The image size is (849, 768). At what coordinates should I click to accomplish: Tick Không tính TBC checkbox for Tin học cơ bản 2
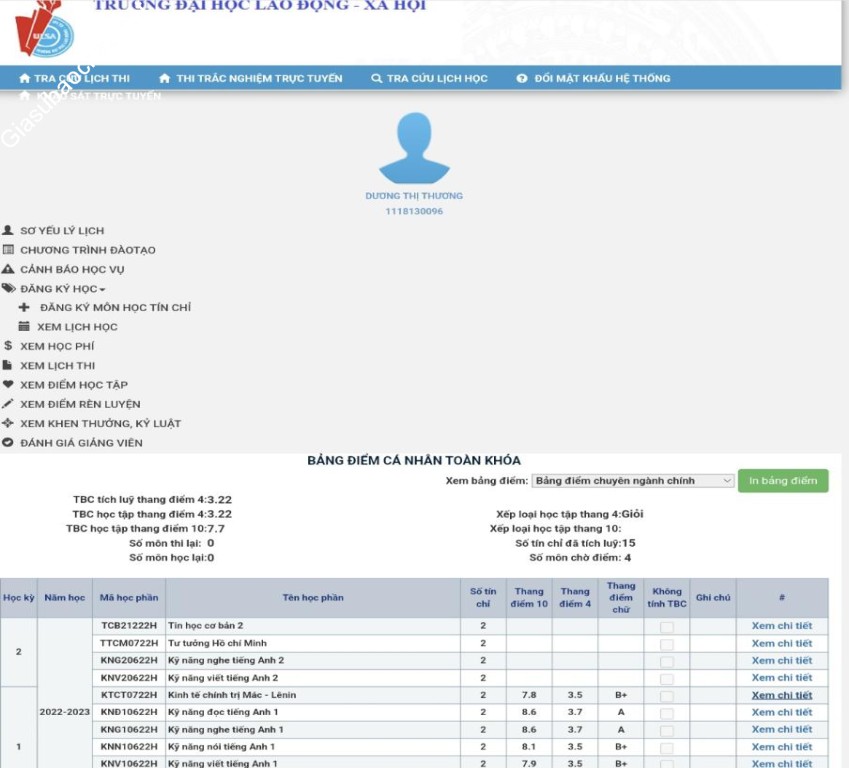667,627
